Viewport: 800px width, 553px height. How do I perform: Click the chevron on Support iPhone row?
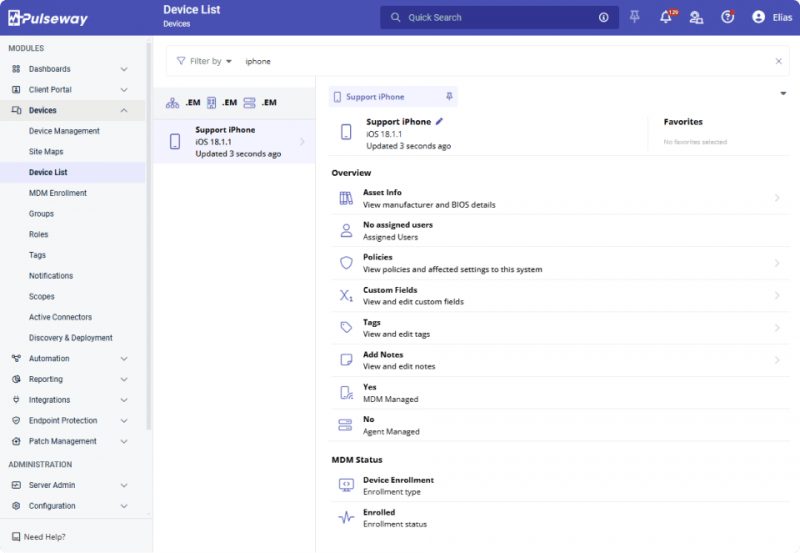303,141
